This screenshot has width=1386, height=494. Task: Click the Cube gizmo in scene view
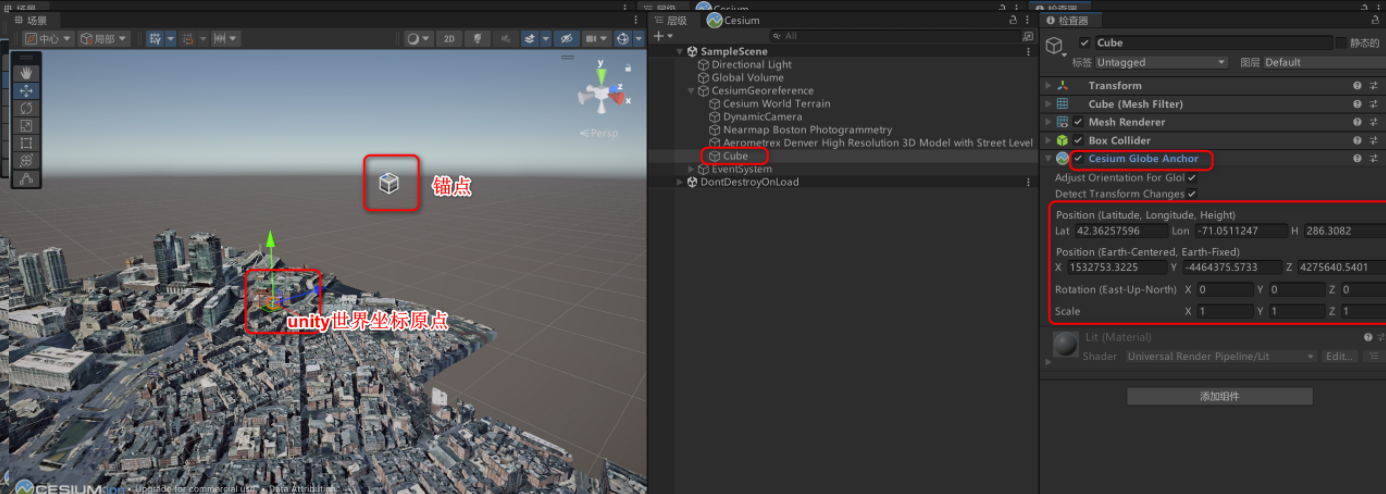click(x=390, y=182)
